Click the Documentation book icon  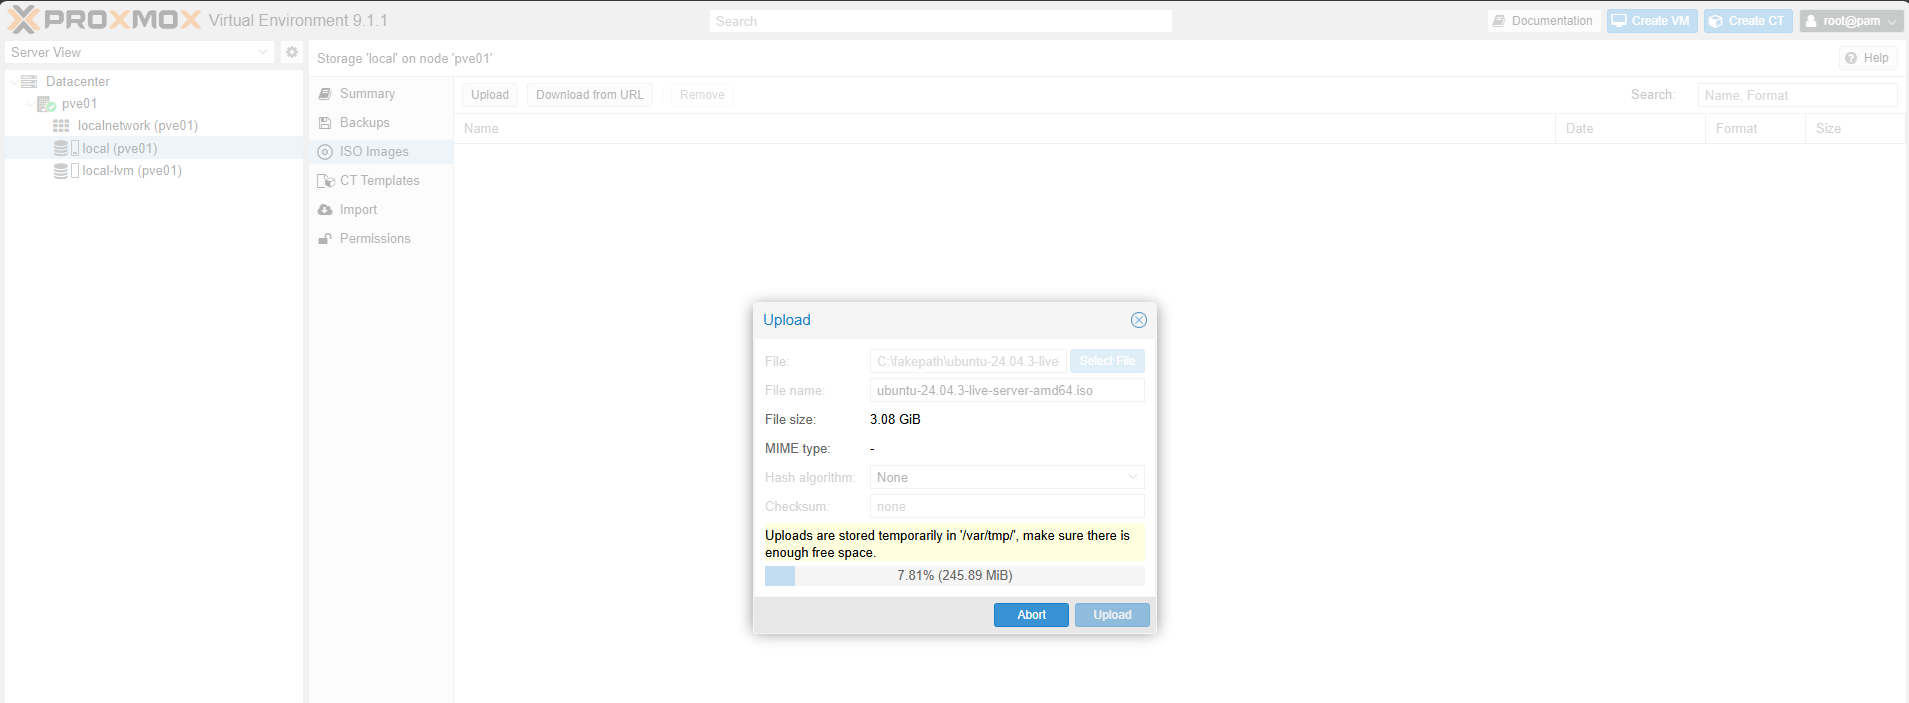point(1498,21)
